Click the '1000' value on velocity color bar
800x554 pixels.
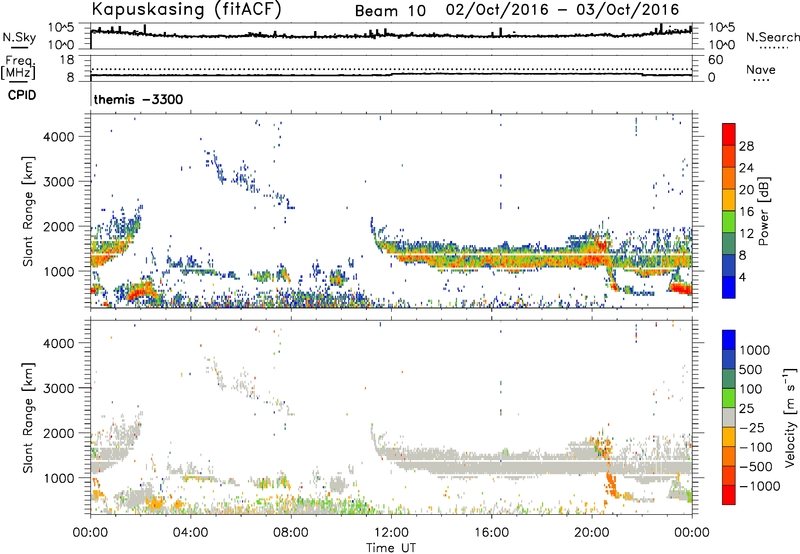tap(755, 350)
